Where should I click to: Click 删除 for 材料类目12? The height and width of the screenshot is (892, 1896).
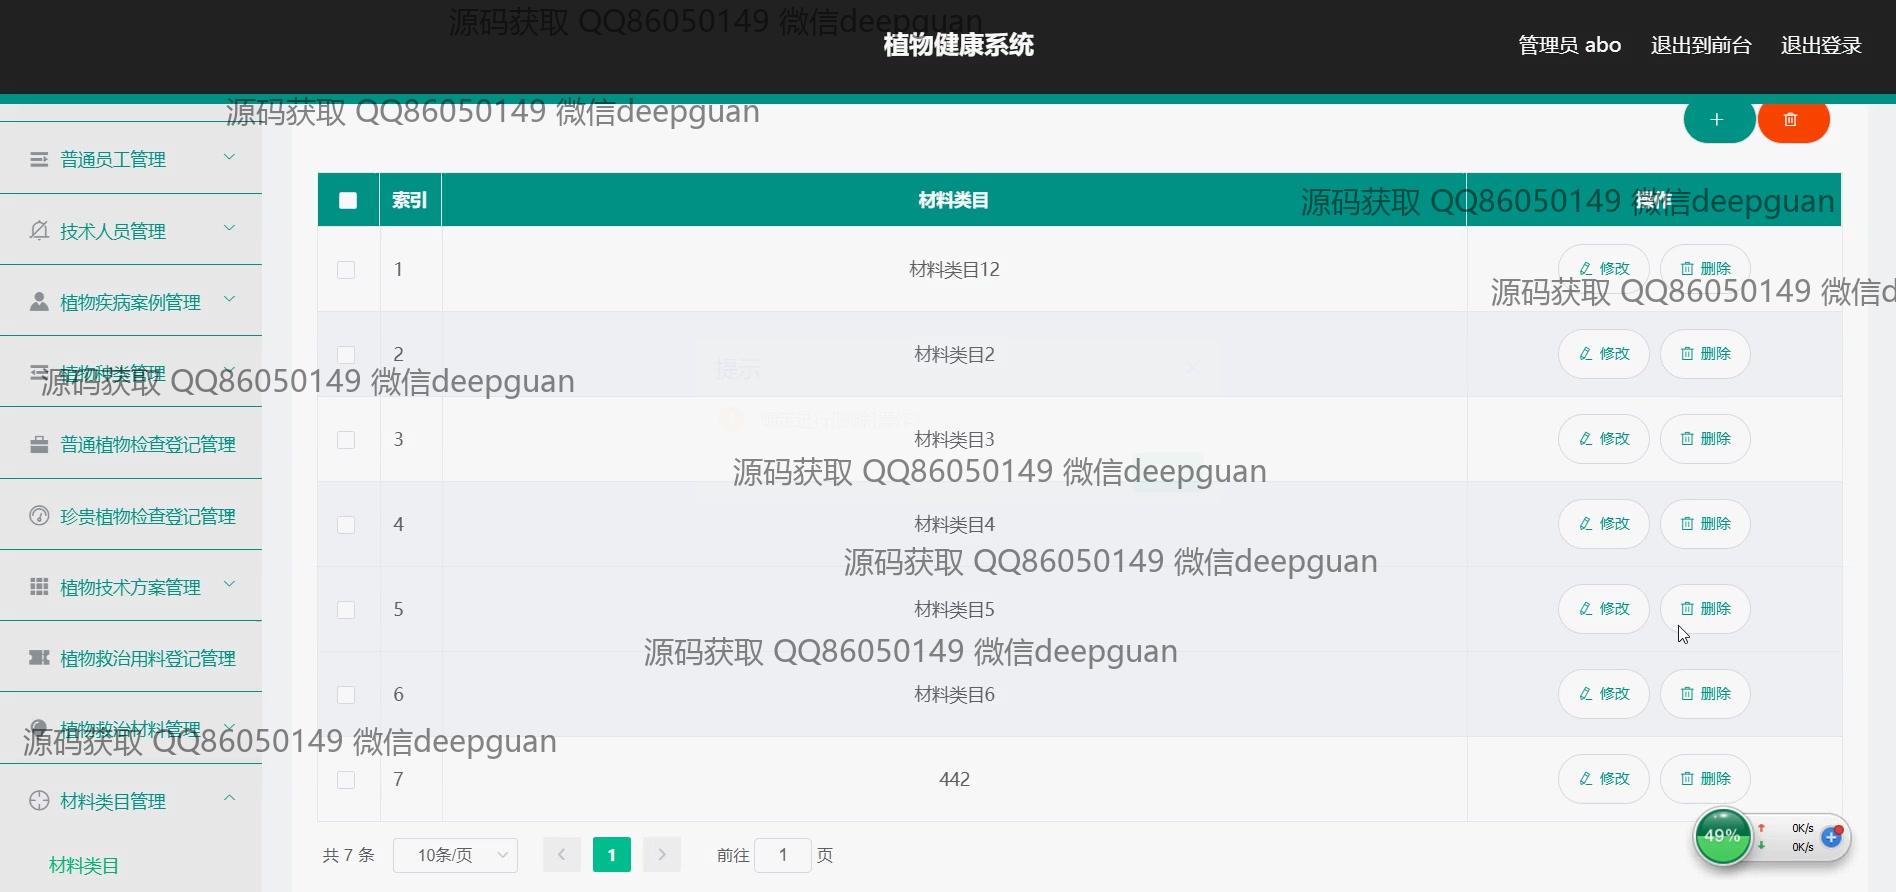(x=1706, y=269)
